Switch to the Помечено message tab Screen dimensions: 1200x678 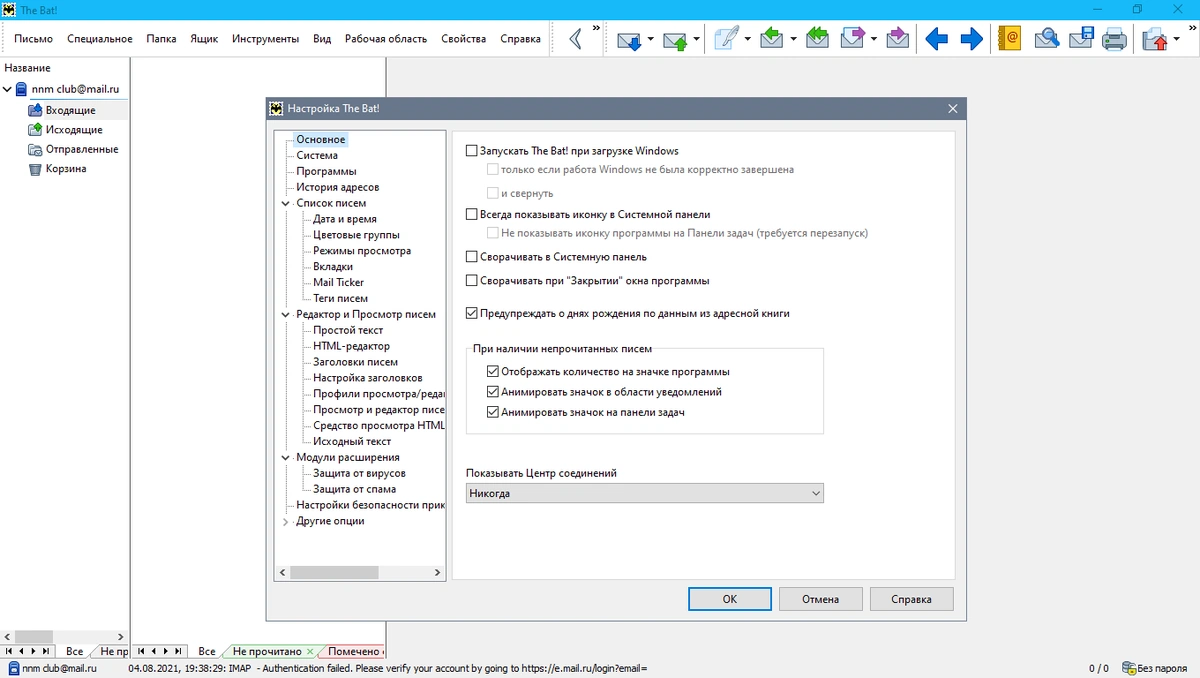354,652
